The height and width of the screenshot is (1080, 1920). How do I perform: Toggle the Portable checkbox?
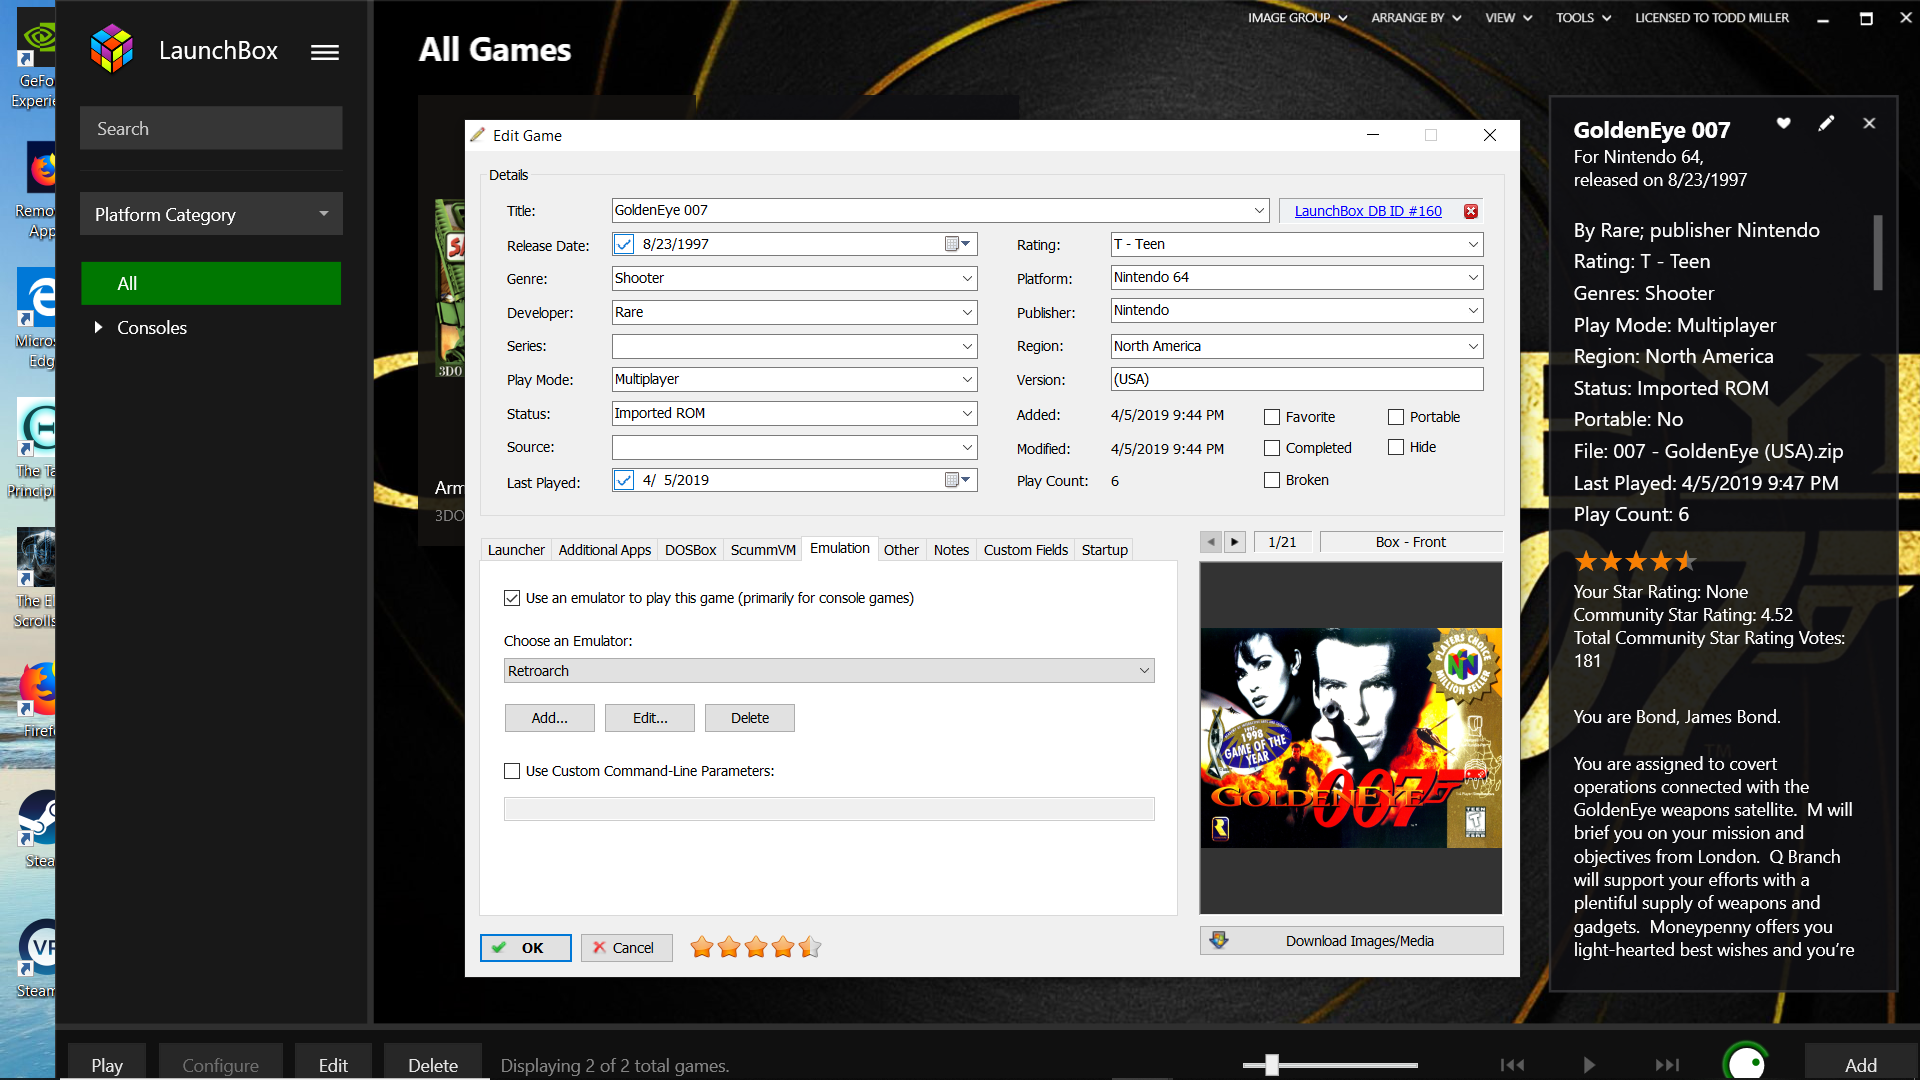coord(1396,417)
